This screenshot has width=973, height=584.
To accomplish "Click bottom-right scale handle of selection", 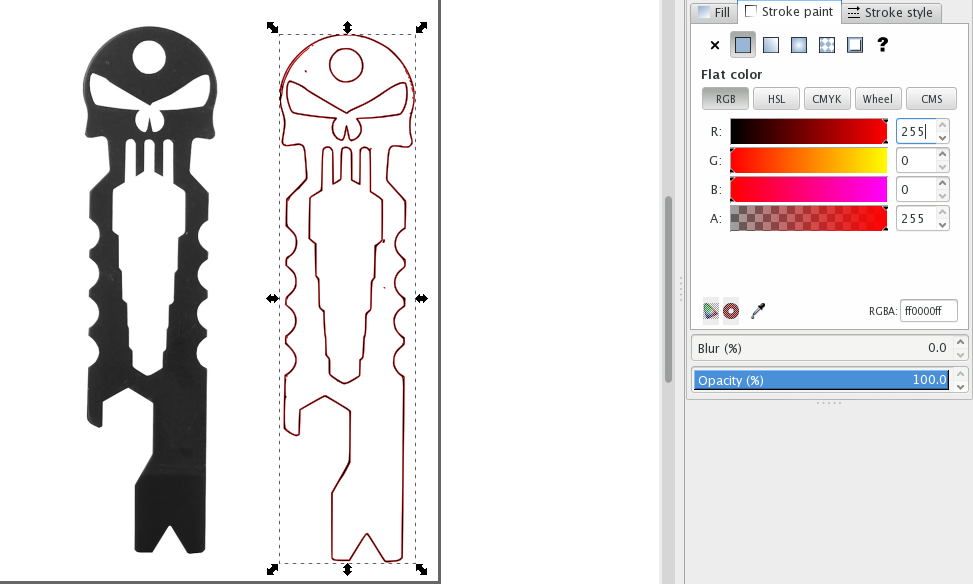I will click(421, 569).
